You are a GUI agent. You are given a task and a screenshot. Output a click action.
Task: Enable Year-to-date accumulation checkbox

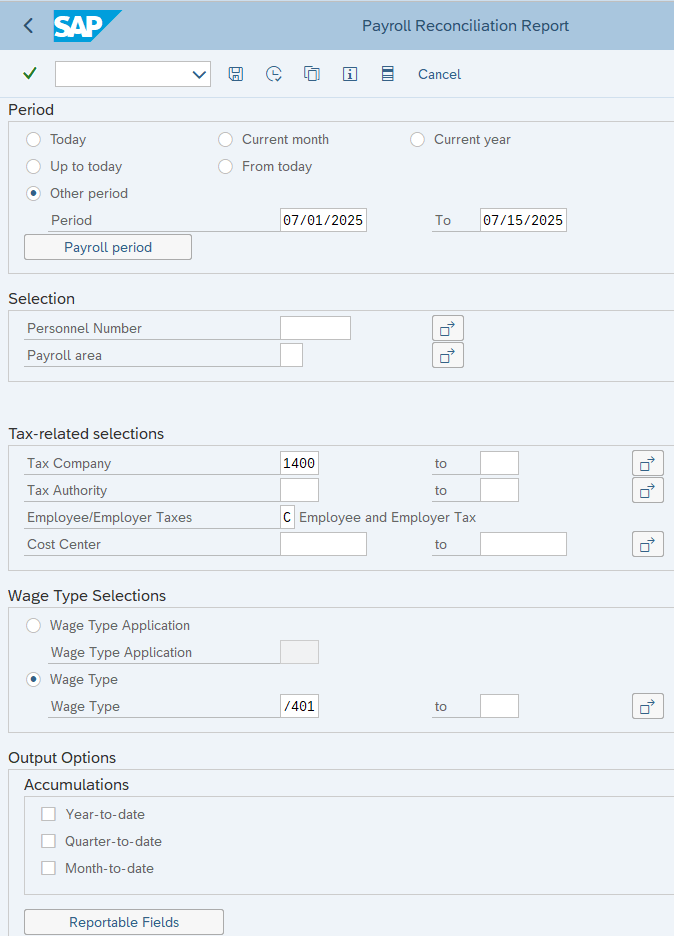pos(48,814)
